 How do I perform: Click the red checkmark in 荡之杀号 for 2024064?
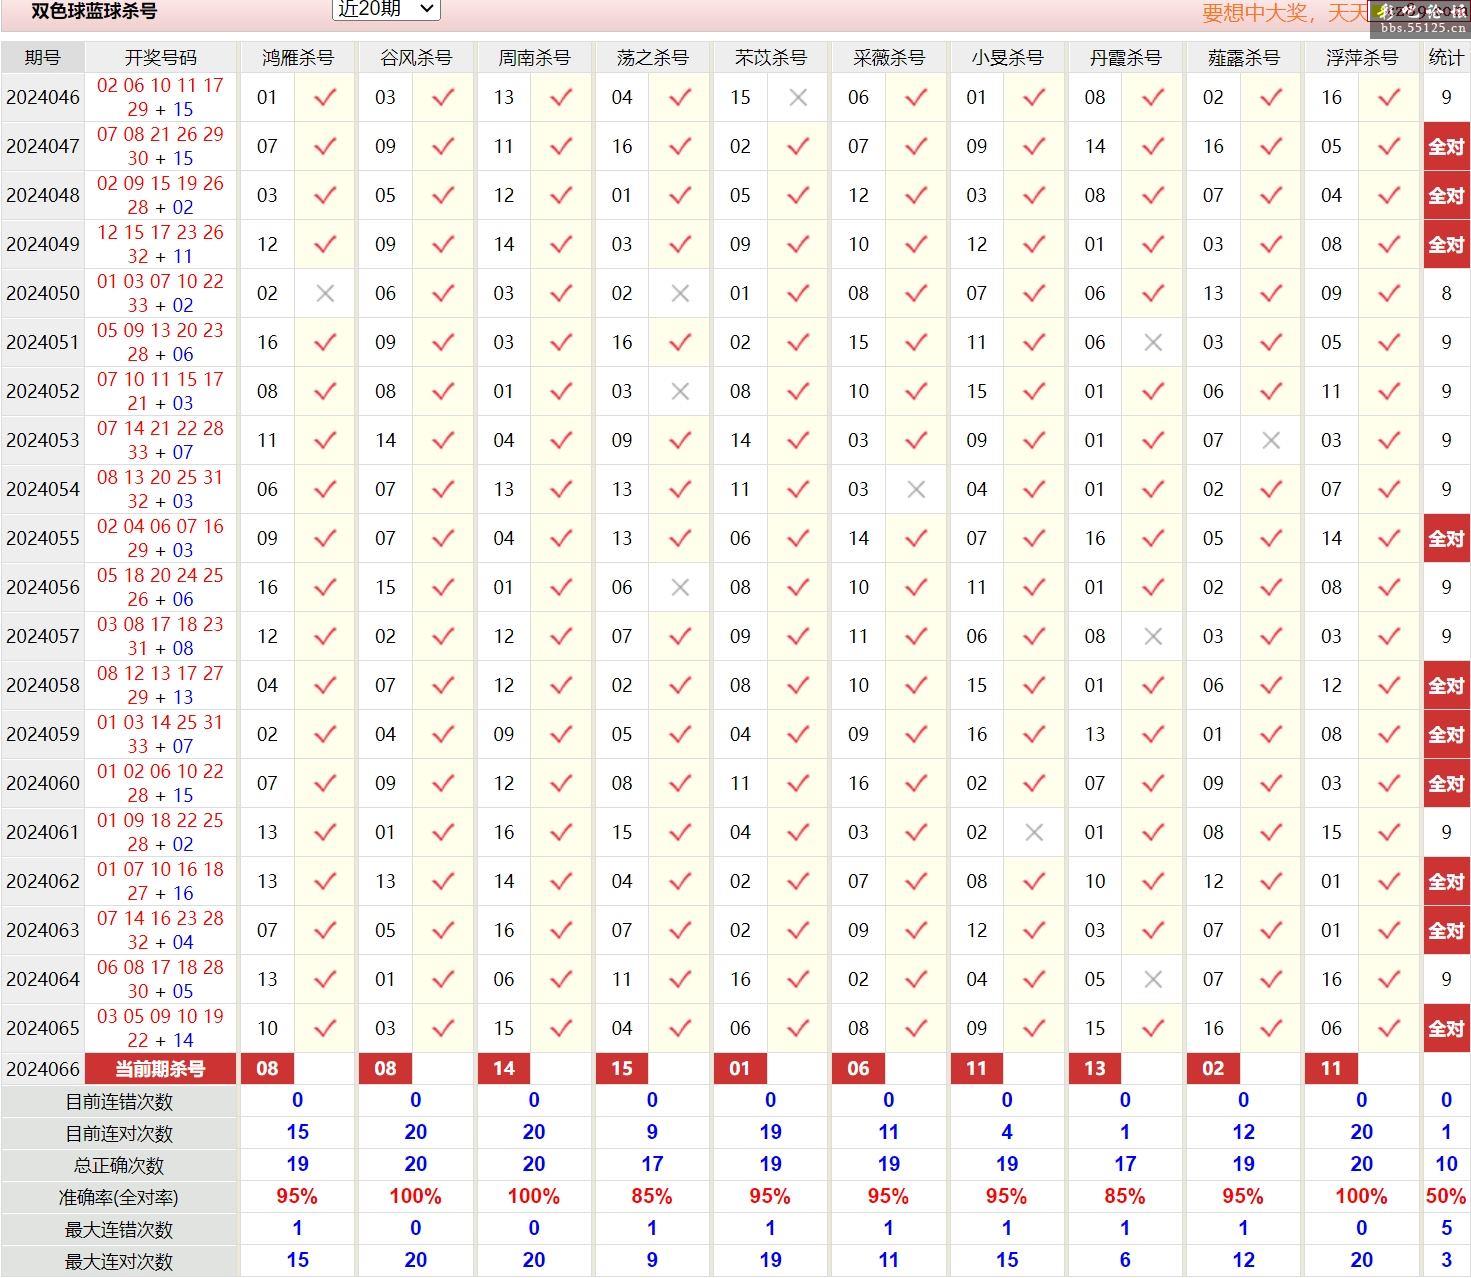680,980
